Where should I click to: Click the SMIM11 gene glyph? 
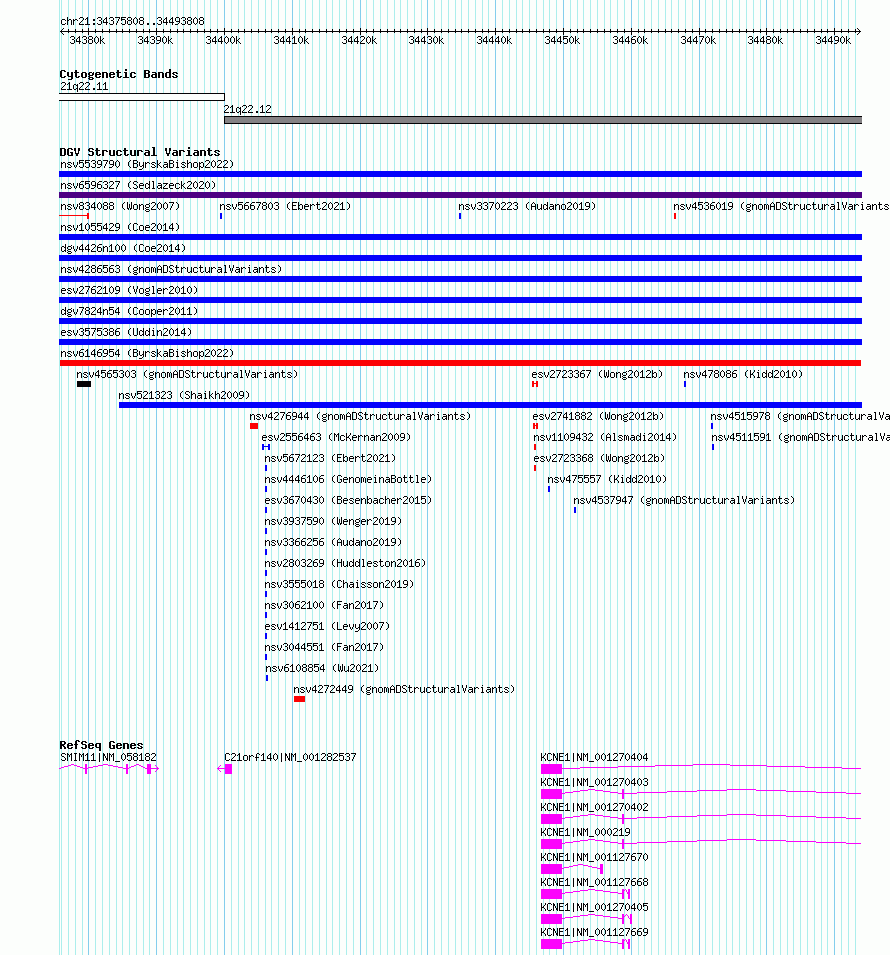tap(109, 769)
